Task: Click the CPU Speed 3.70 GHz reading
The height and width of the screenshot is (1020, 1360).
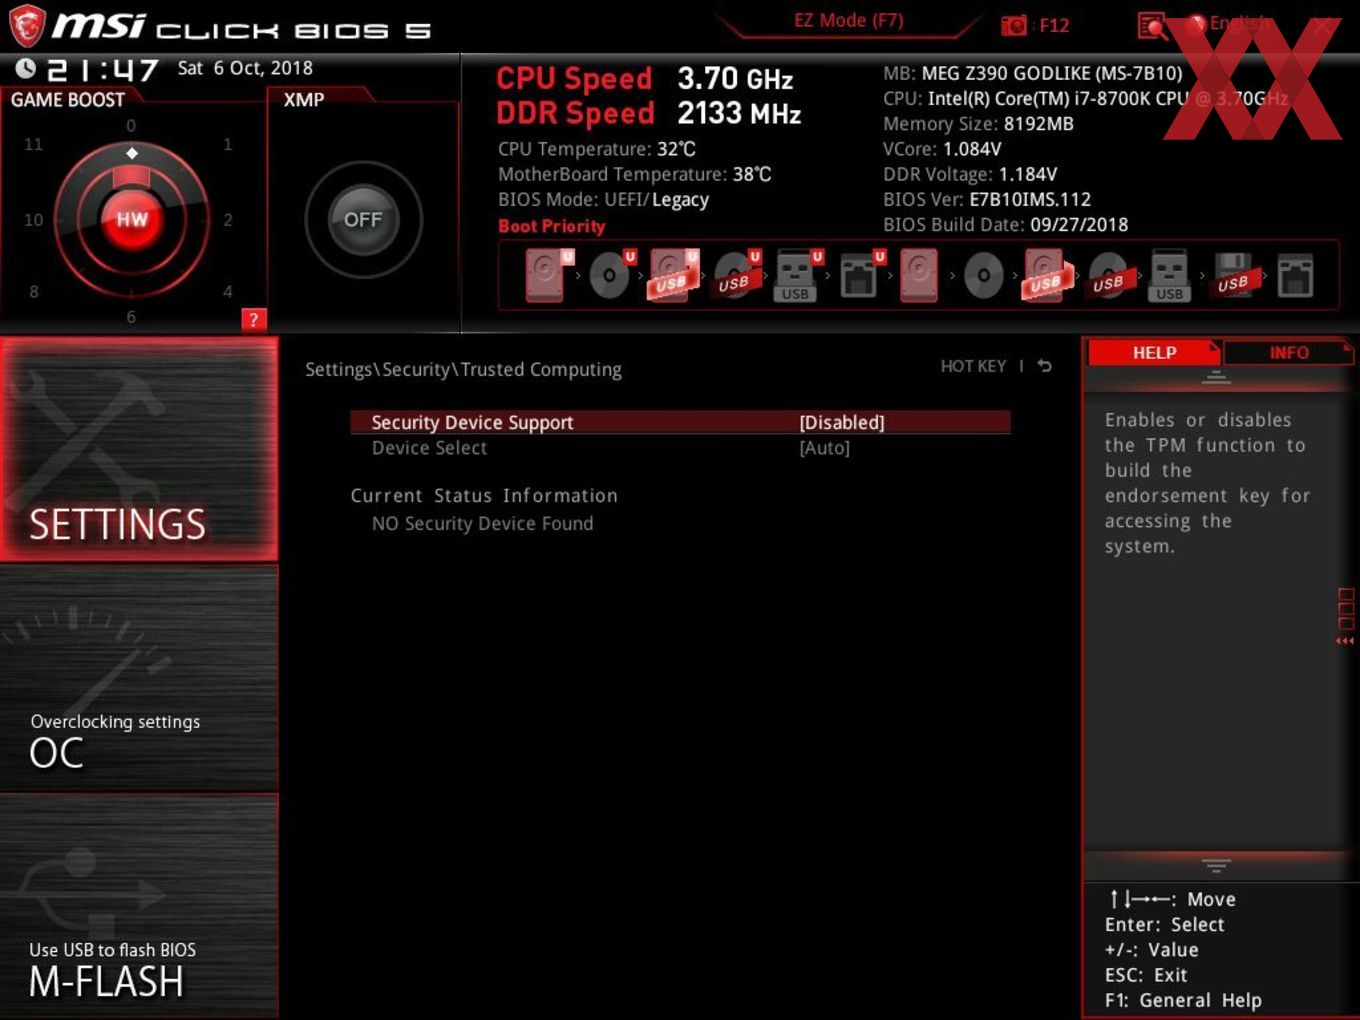Action: (645, 78)
